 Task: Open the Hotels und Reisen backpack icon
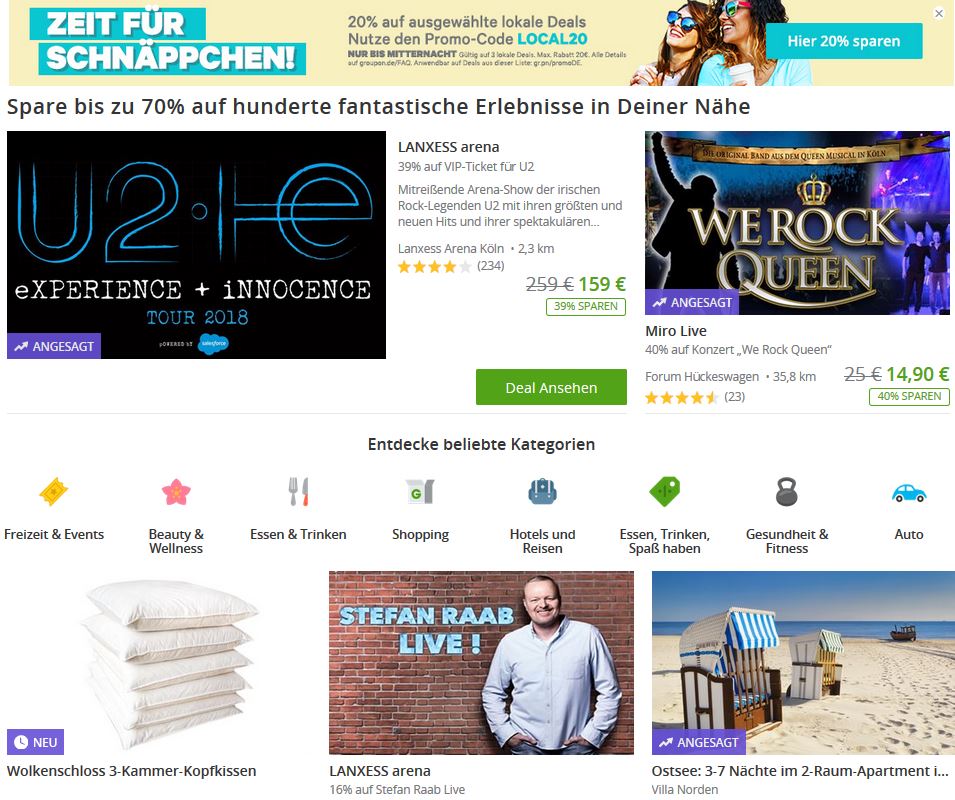(543, 492)
